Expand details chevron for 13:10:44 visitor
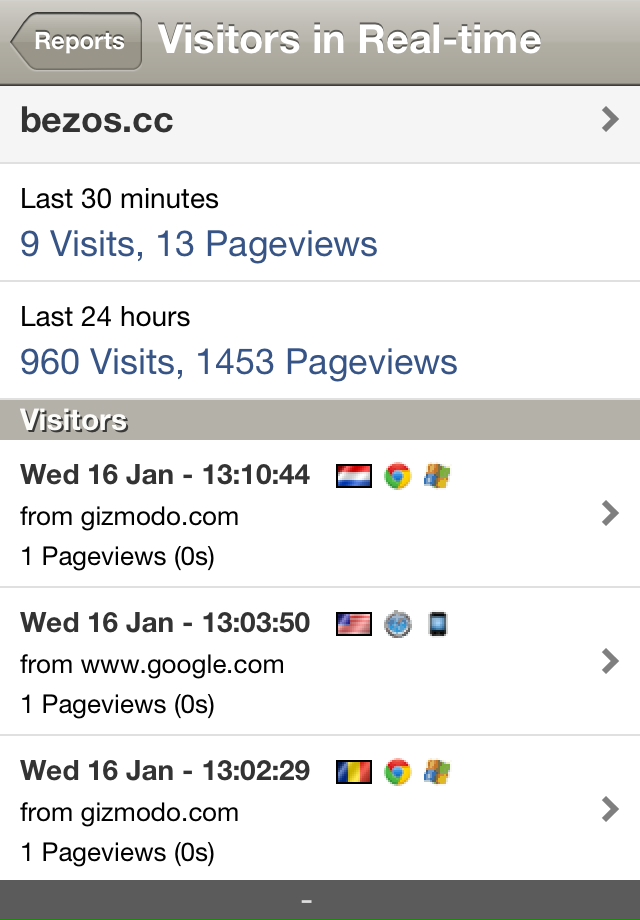Screen dimensions: 640x920 611,513
